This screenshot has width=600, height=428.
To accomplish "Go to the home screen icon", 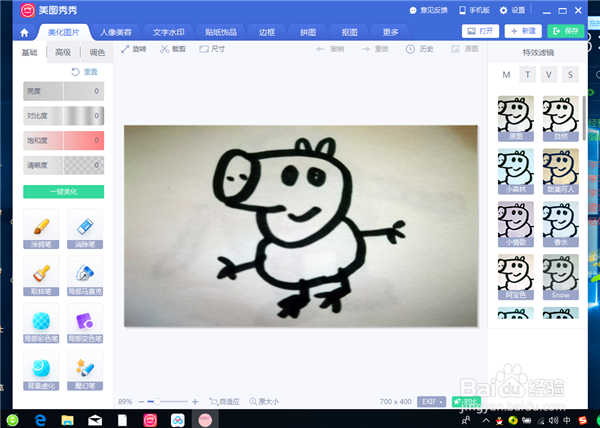I will click(x=24, y=33).
